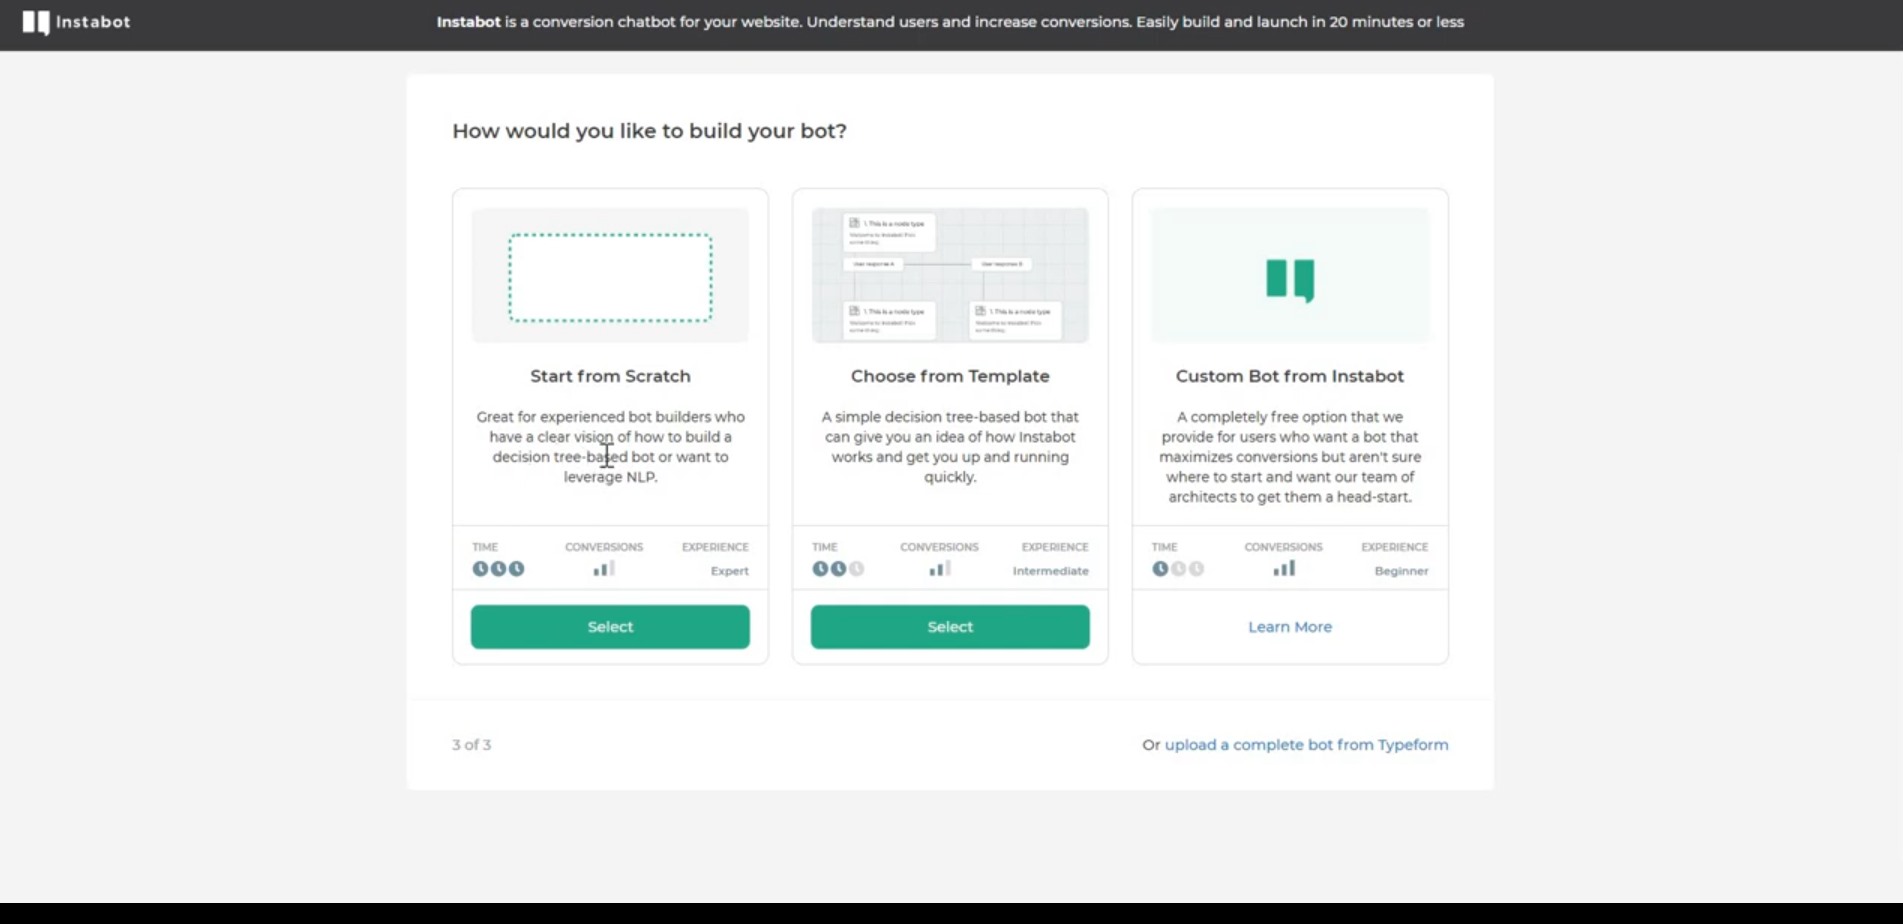Click the Custom Bot from Instabot description paragraph
The image size is (1903, 924).
[1290, 457]
